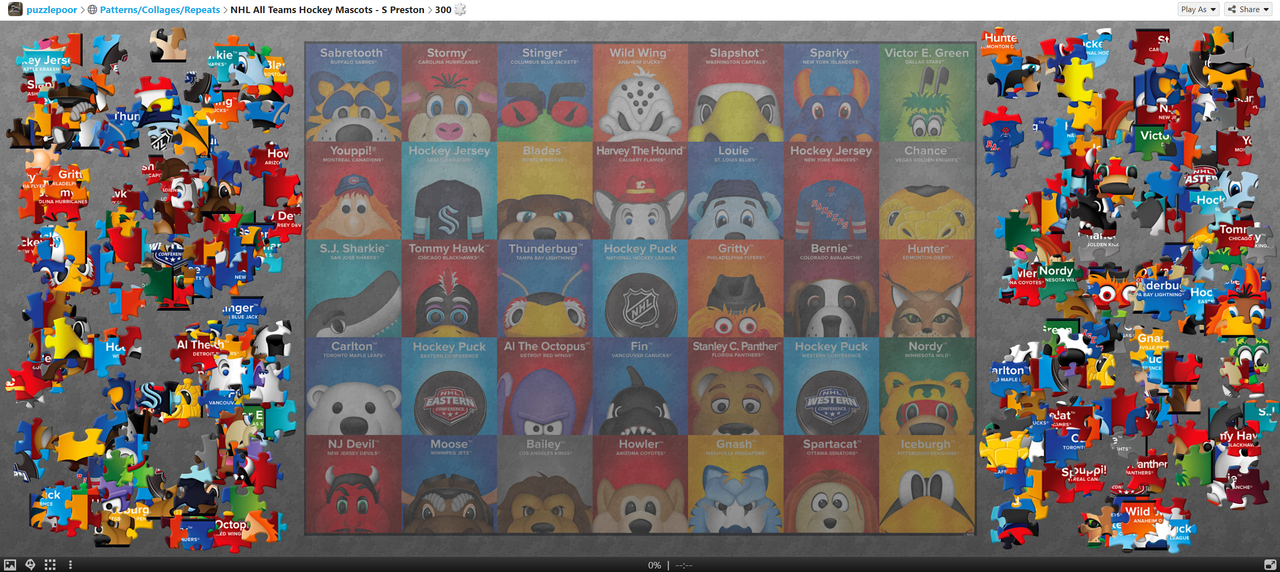
Task: Click the Moose mascot tile
Action: [x=449, y=484]
